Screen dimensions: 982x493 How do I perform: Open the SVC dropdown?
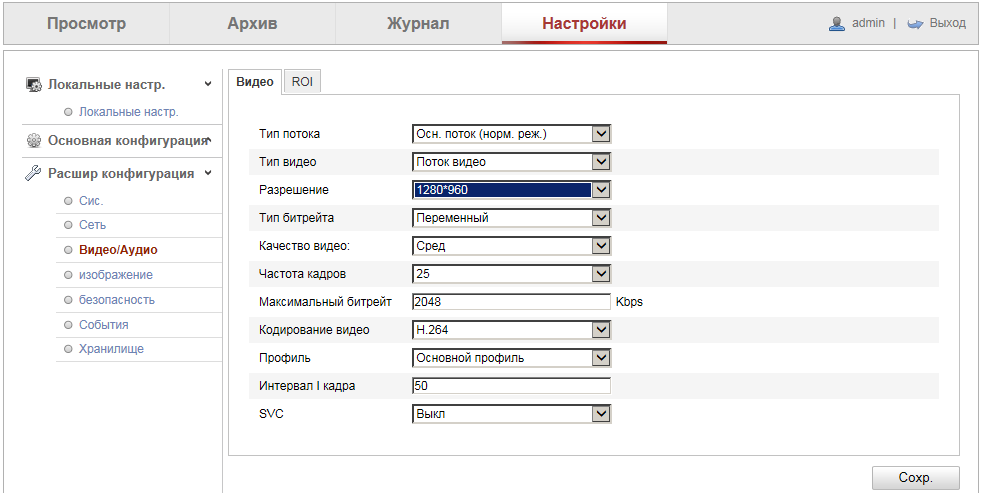click(x=512, y=414)
